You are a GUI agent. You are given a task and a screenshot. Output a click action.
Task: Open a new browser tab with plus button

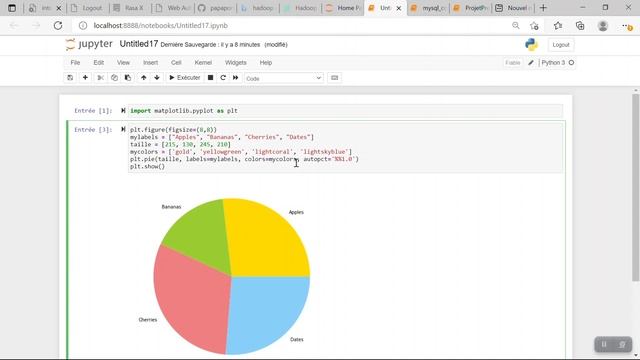click(x=543, y=8)
